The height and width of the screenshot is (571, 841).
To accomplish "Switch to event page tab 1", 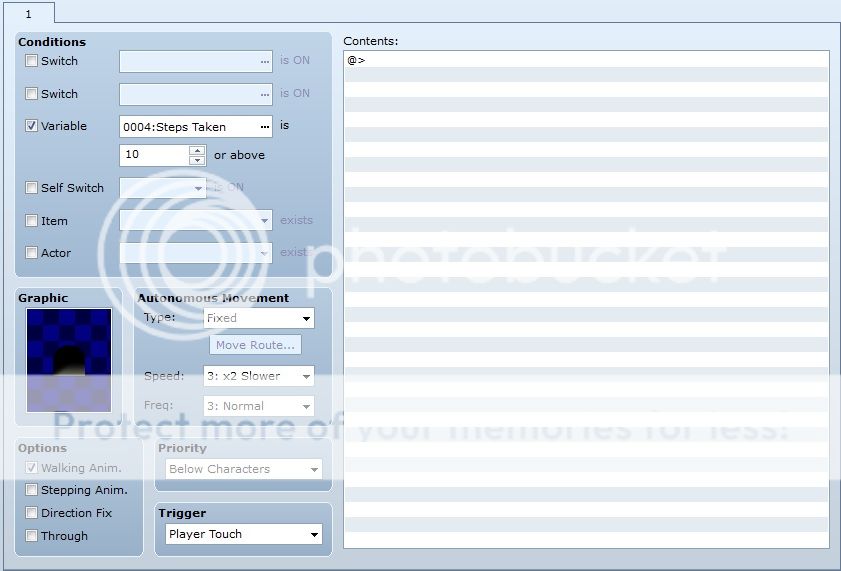I will [x=28, y=13].
